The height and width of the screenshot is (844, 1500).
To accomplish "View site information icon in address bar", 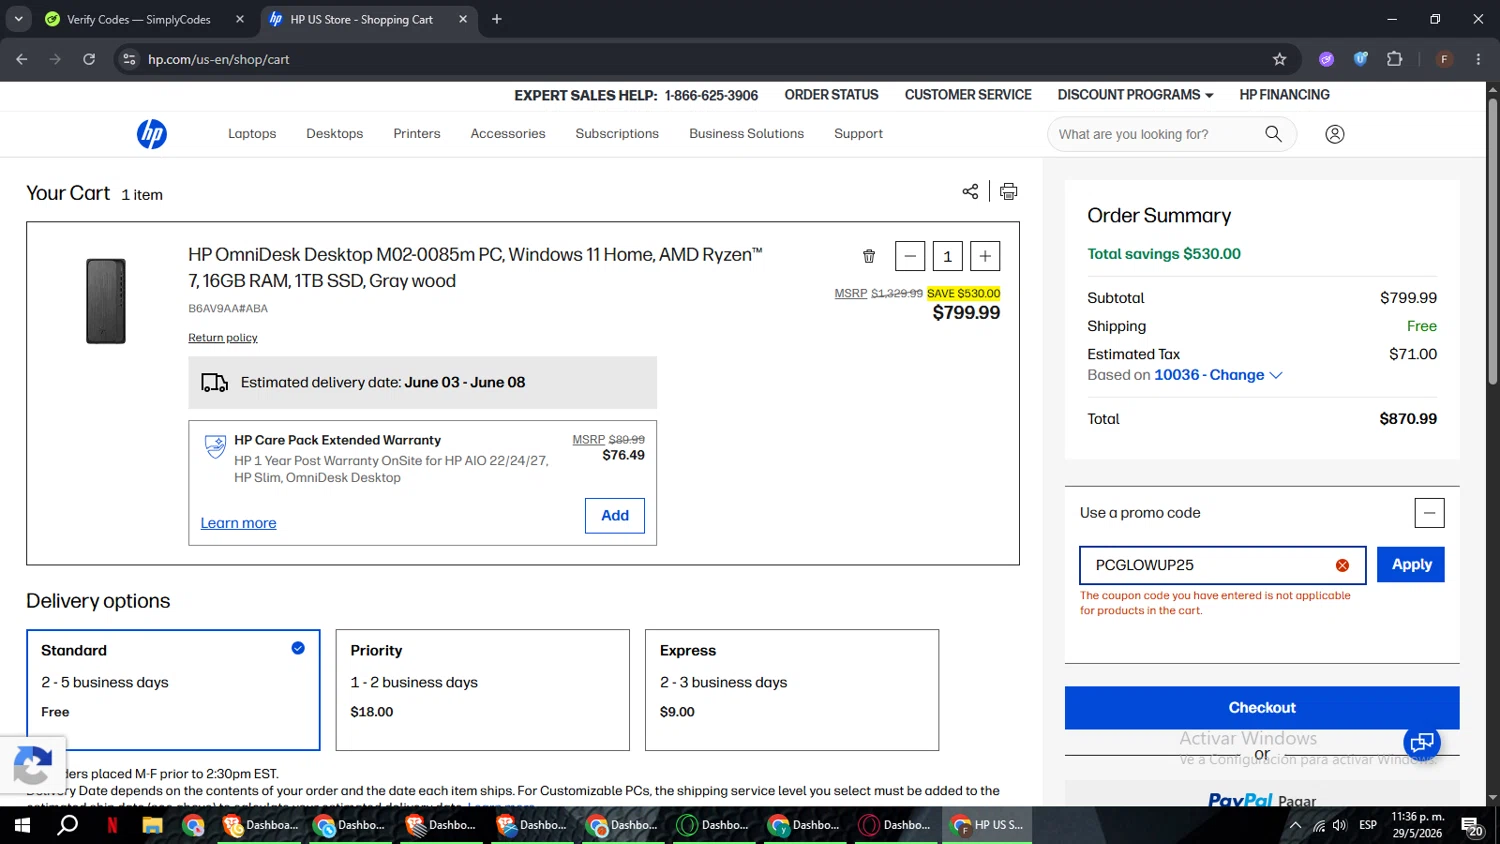I will [129, 59].
